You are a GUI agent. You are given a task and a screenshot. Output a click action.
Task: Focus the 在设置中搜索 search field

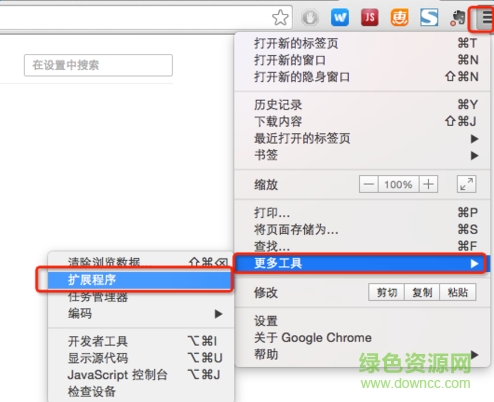[x=98, y=65]
